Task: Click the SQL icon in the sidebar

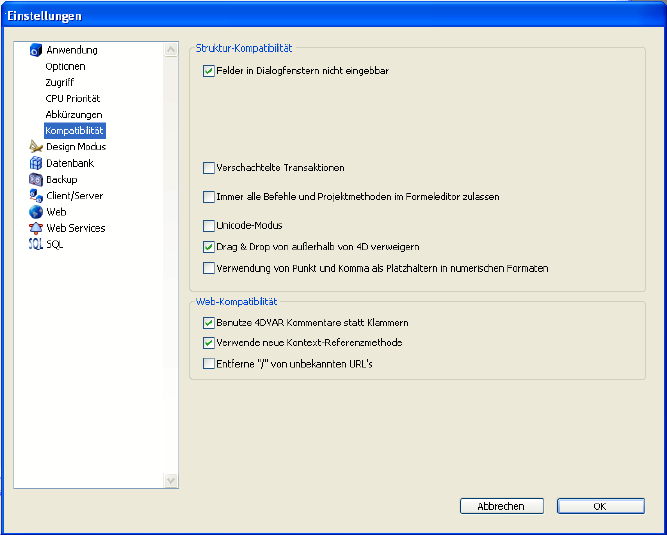Action: tap(36, 245)
